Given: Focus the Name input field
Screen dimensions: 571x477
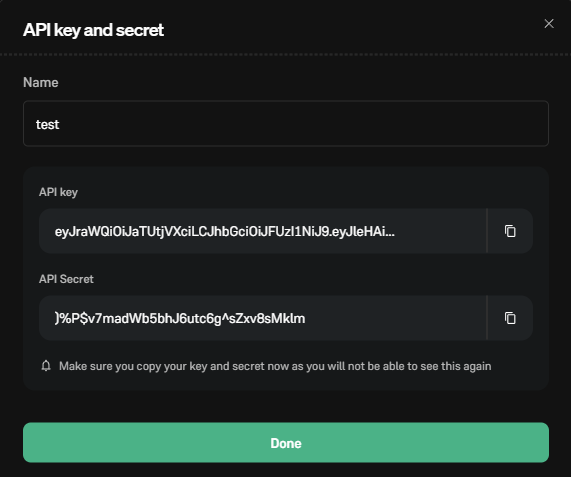Looking at the screenshot, I should [286, 123].
